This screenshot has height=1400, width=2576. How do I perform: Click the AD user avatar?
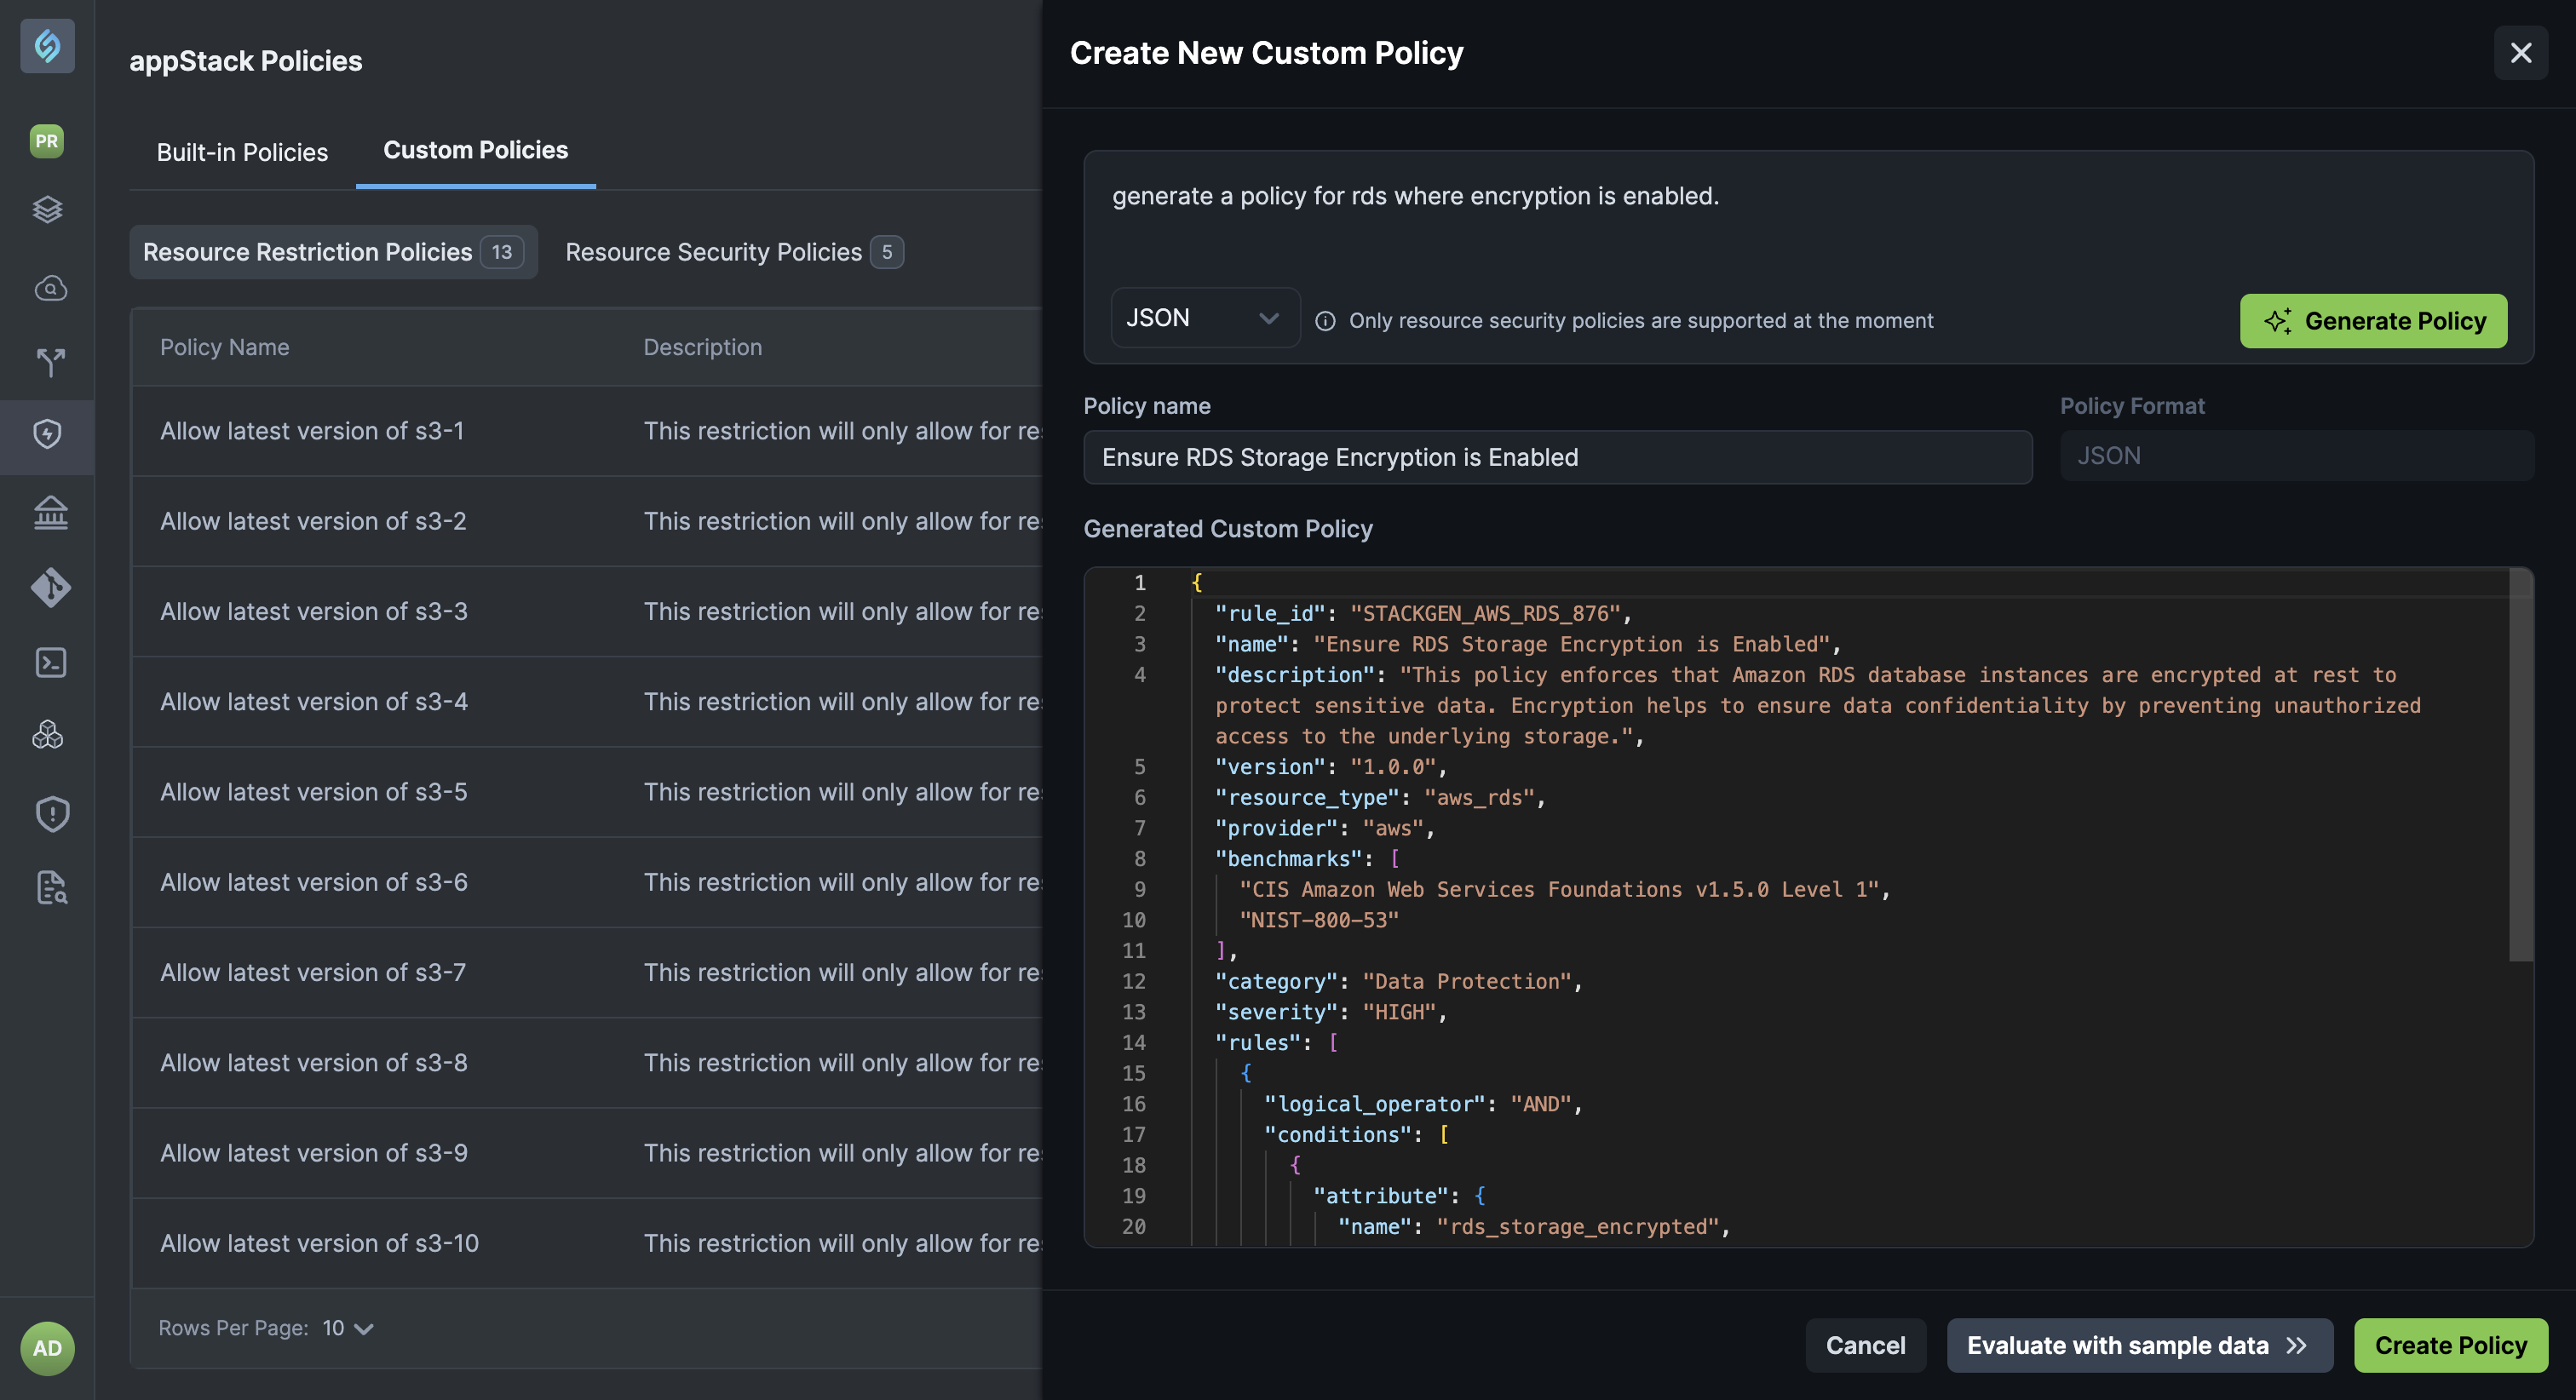pyautogui.click(x=46, y=1348)
